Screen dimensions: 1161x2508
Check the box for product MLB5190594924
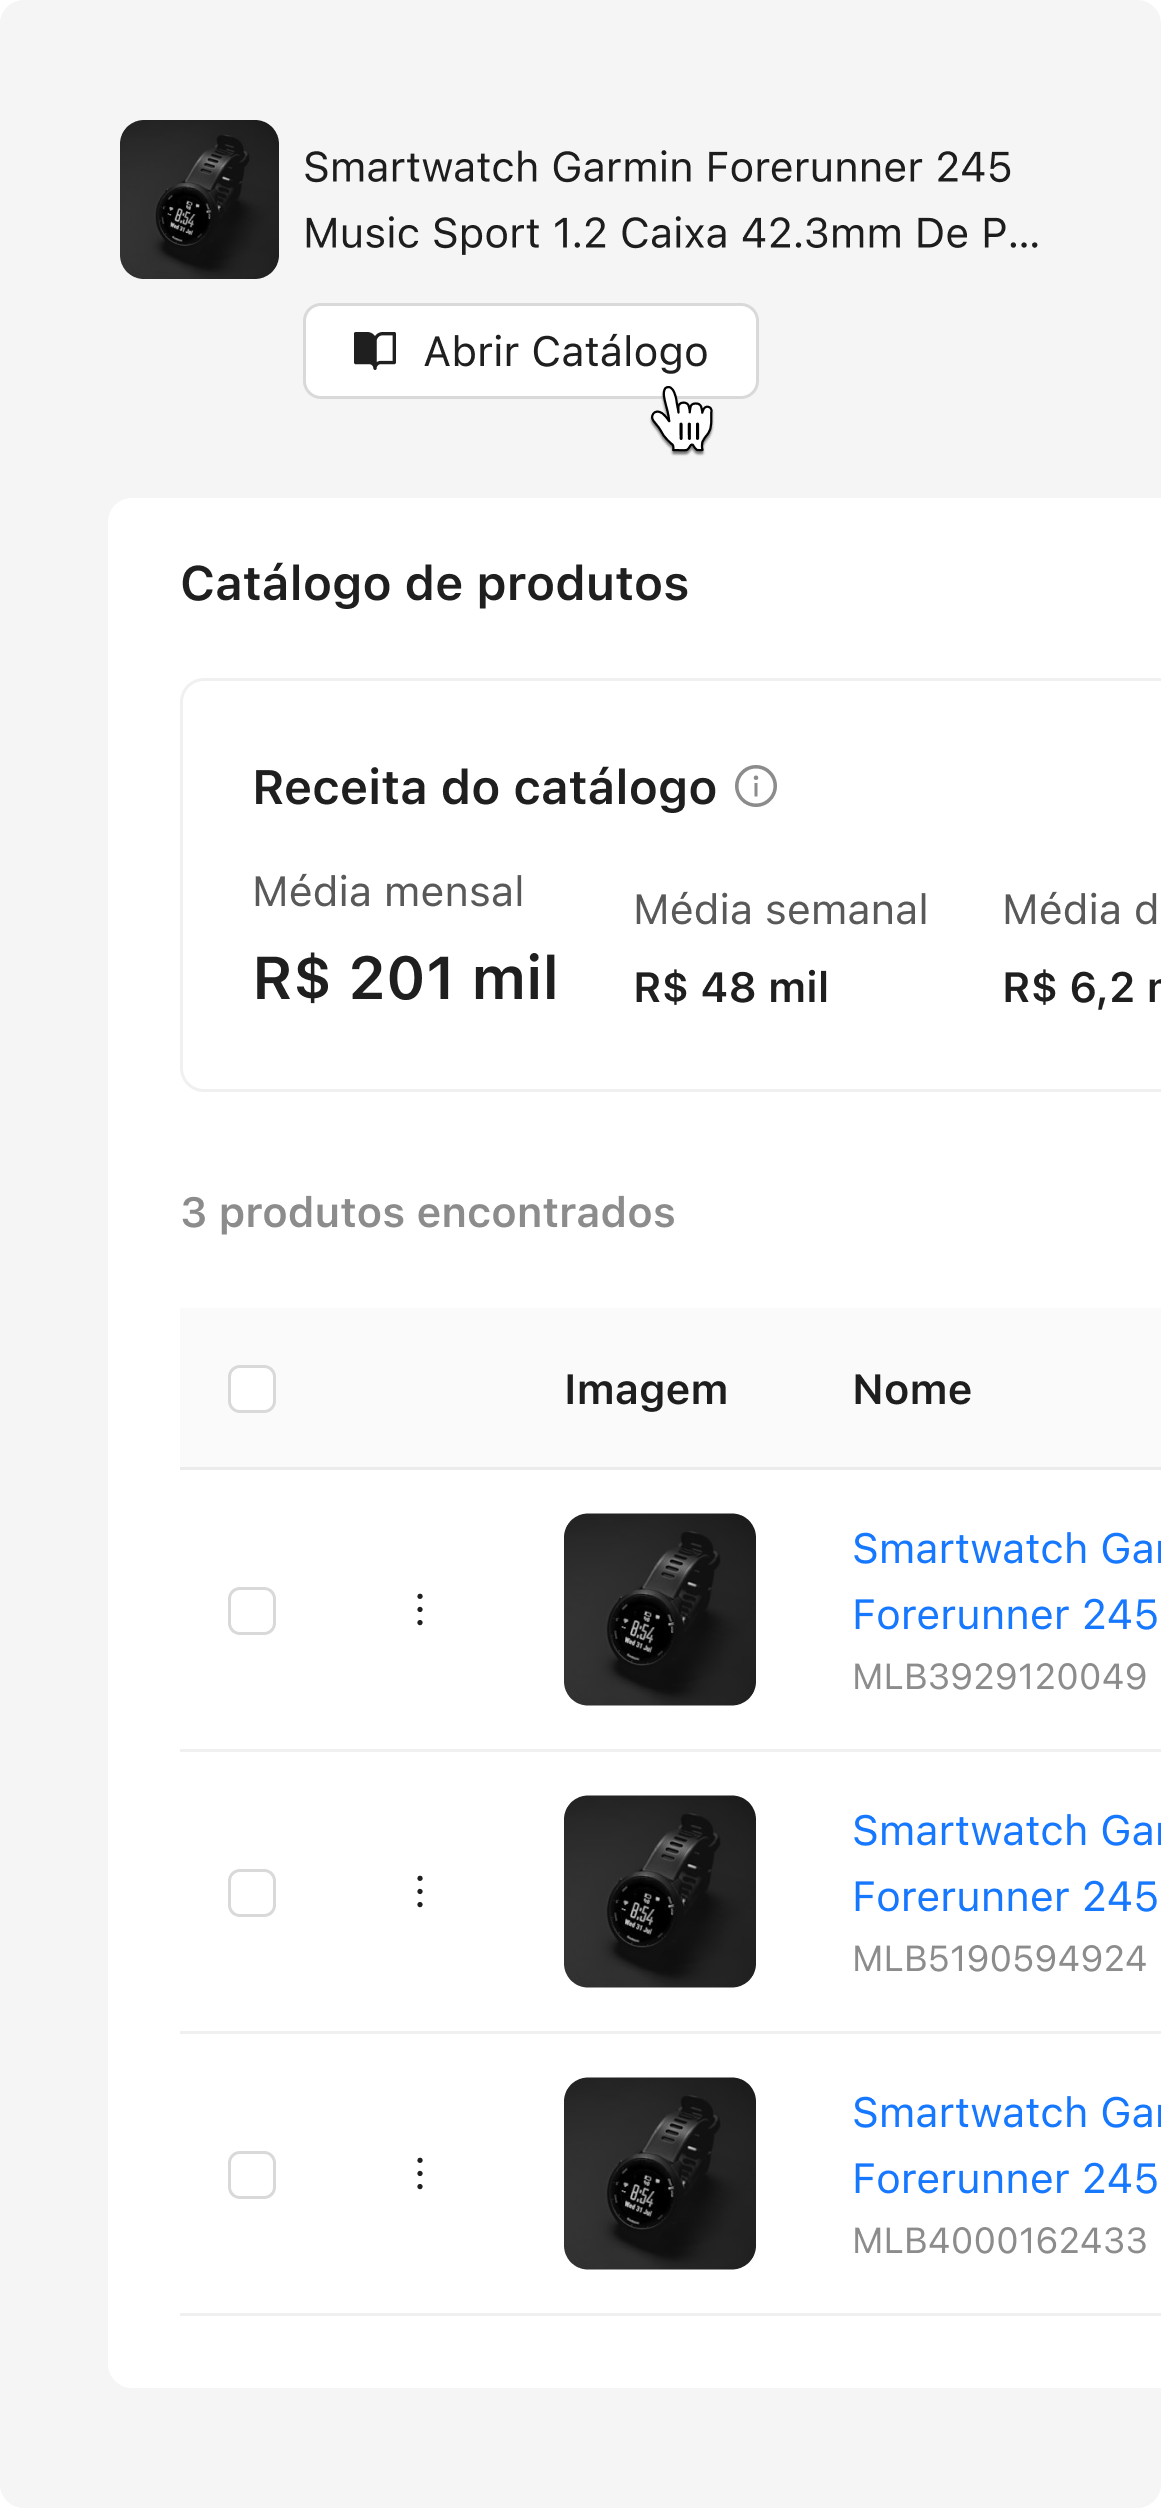click(x=252, y=1892)
